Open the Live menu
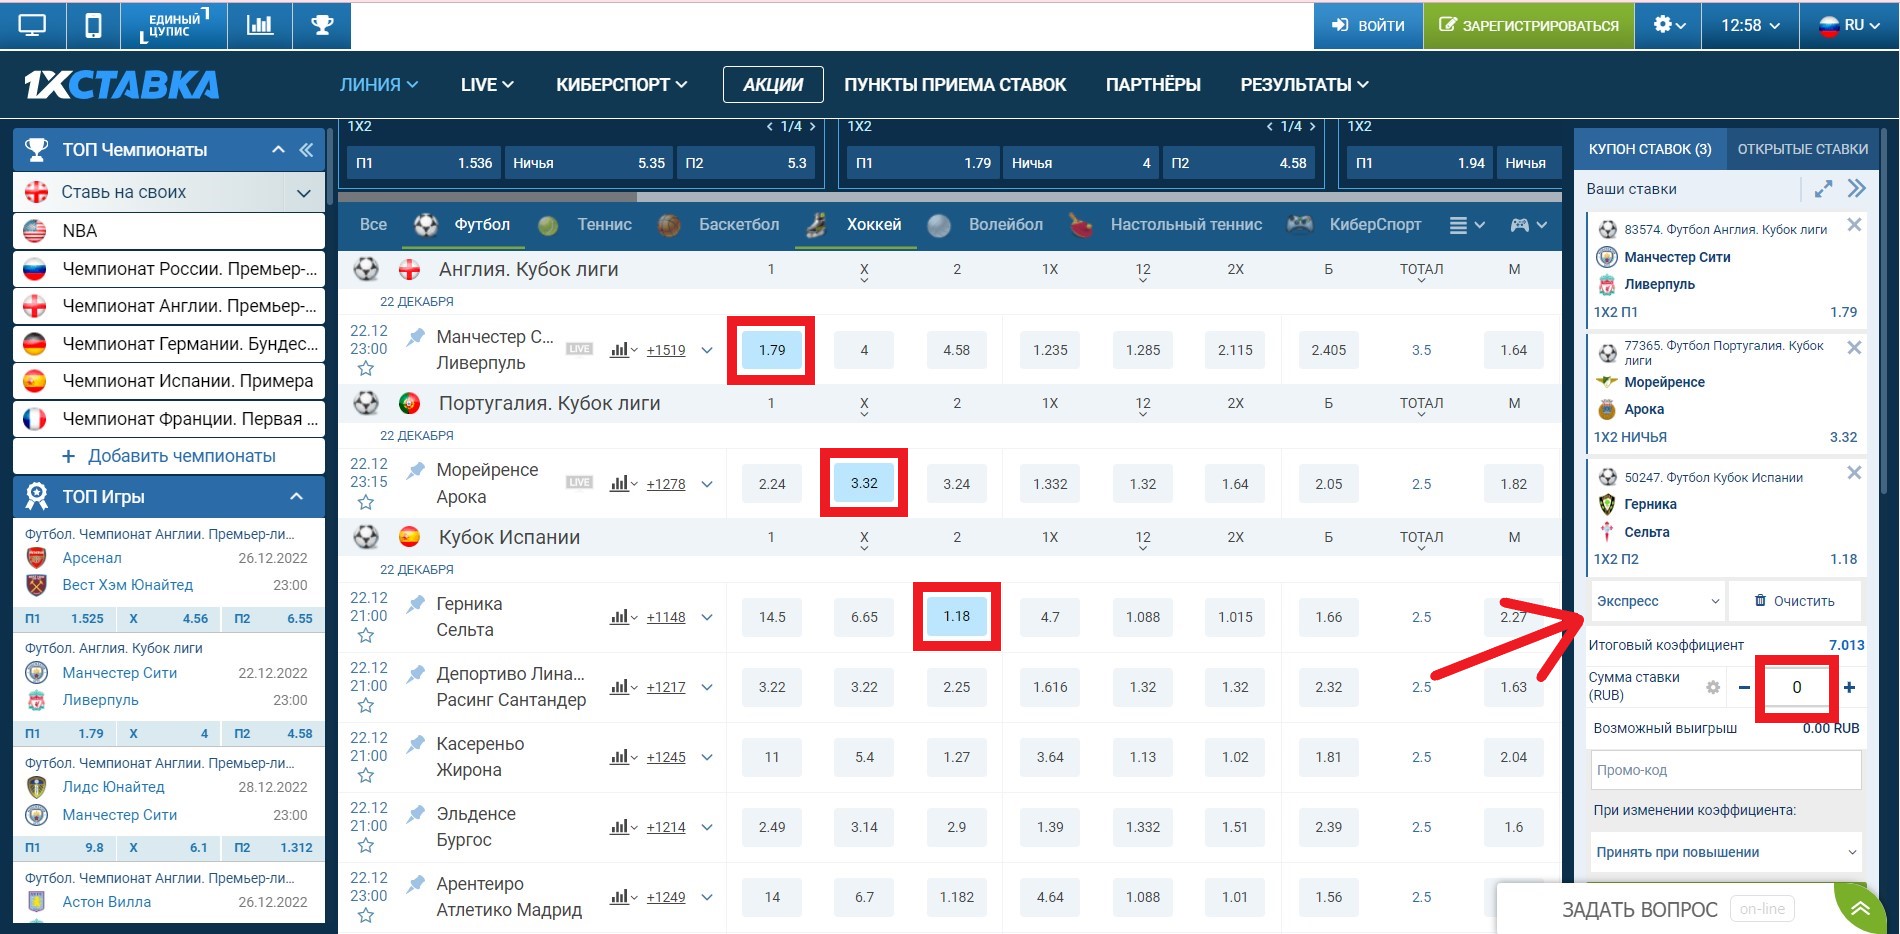 tap(487, 85)
